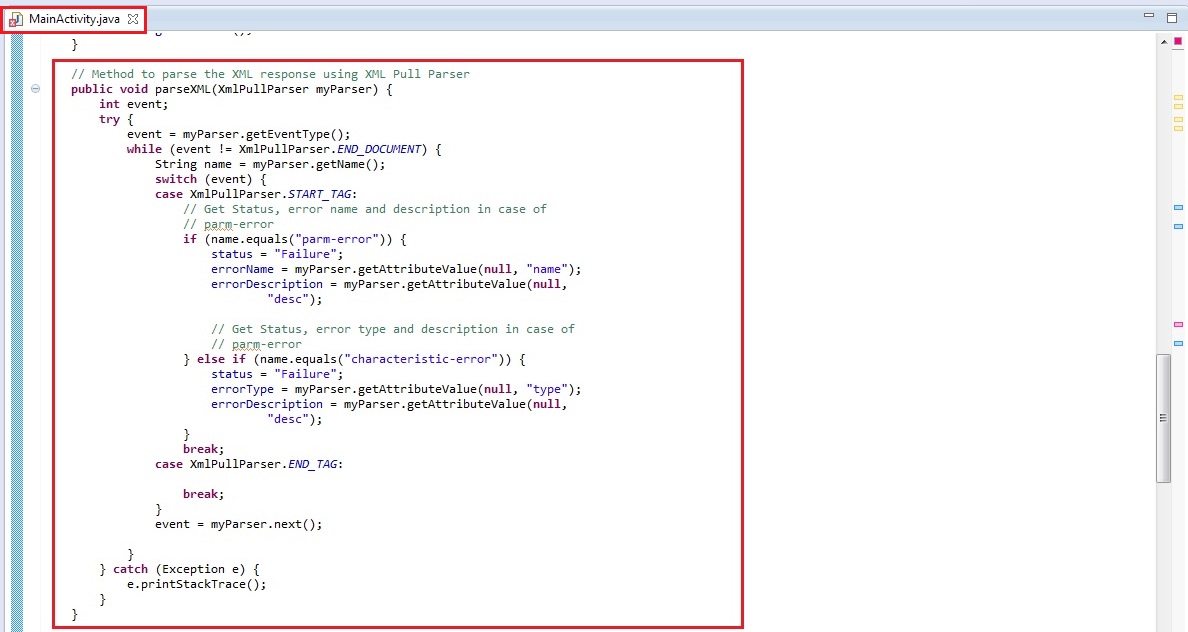Maximize the editor area
This screenshot has height=632, width=1188.
(1172, 17)
